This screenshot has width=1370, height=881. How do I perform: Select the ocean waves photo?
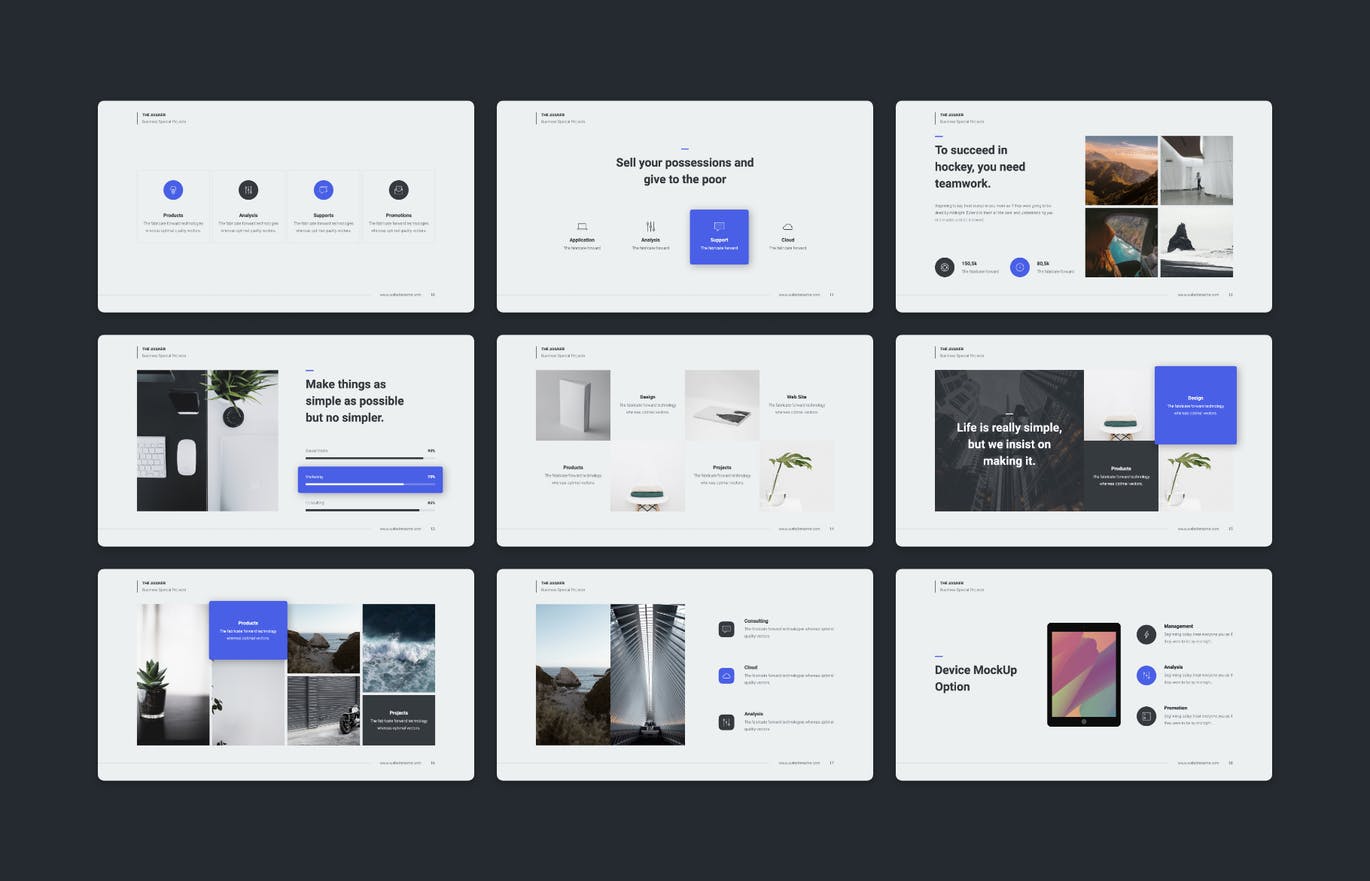(x=398, y=648)
